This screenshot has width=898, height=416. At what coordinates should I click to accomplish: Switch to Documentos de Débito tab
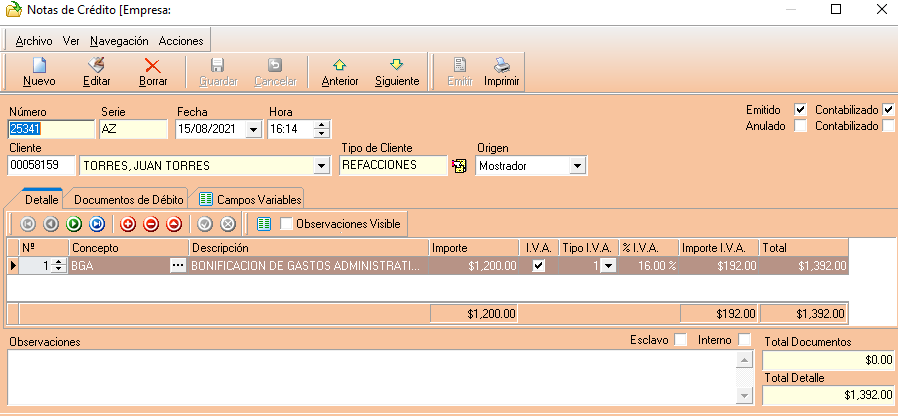point(128,199)
